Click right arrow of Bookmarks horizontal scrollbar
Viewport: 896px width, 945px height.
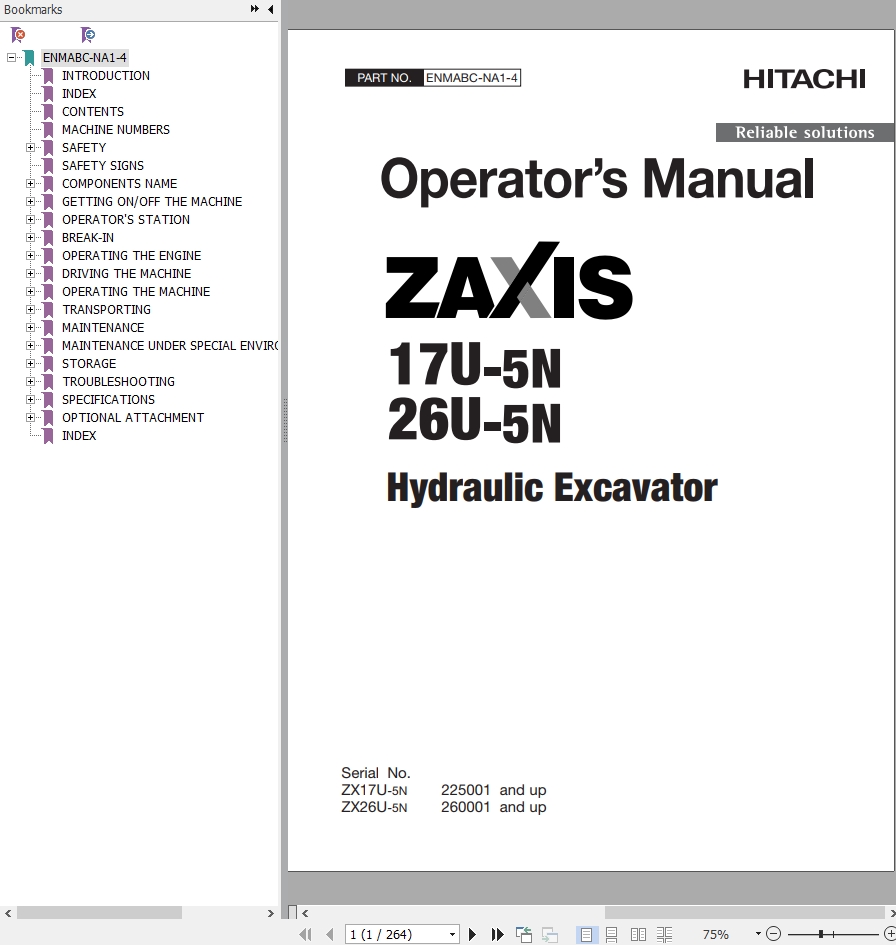(271, 913)
